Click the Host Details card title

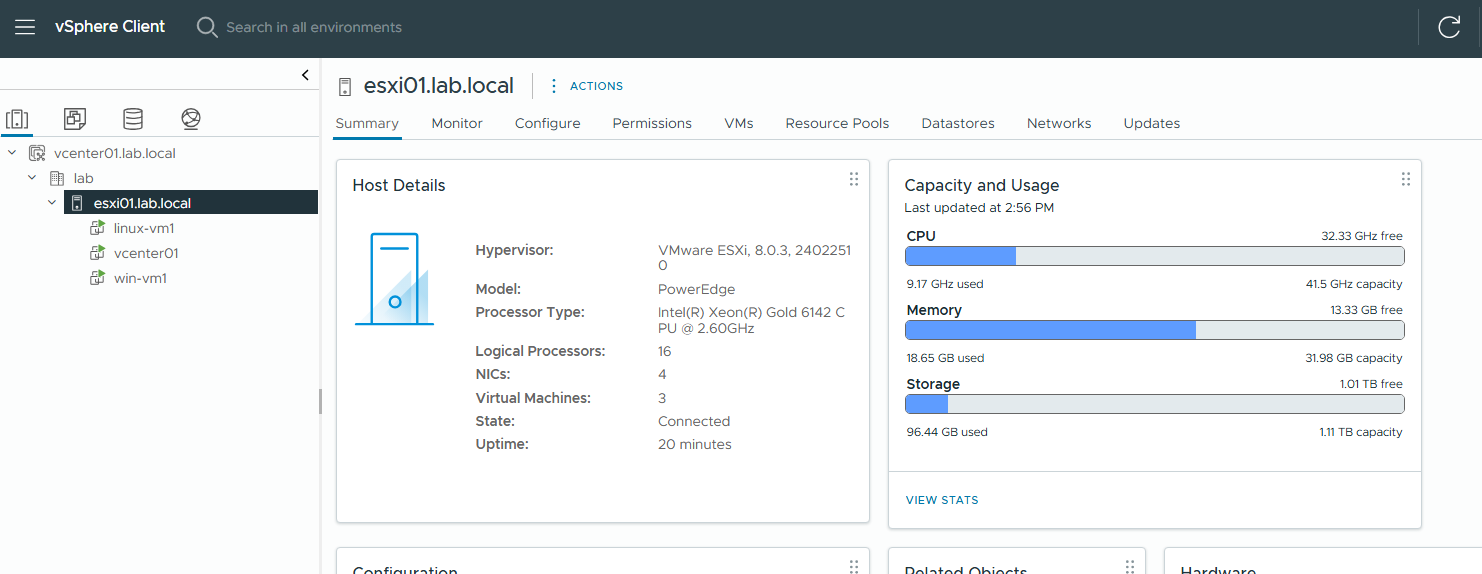click(x=399, y=185)
